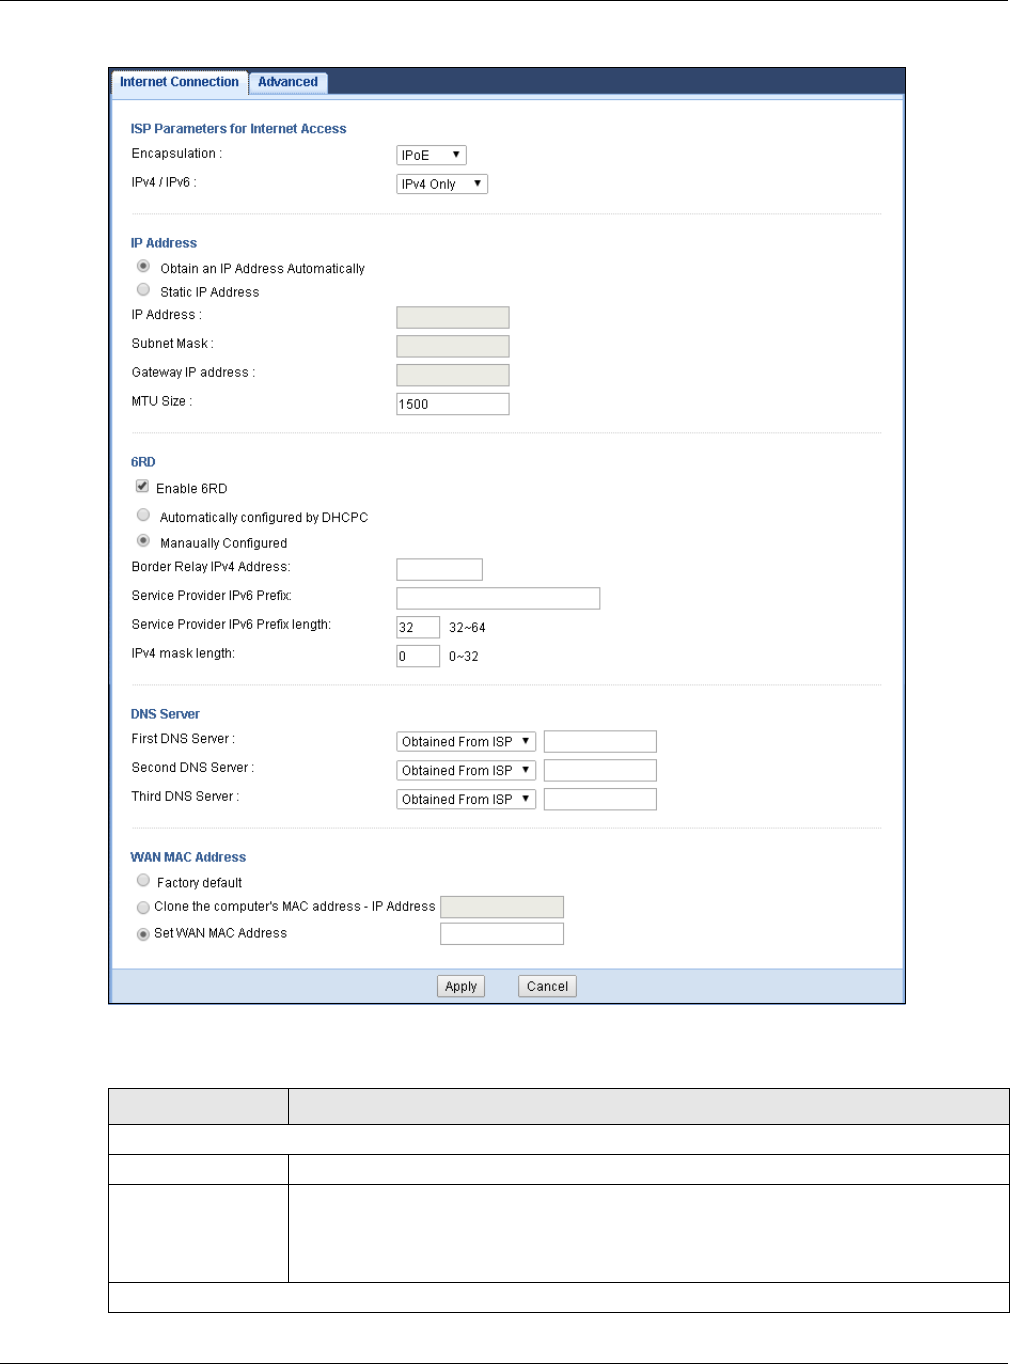Click the DNS Server section heading
1010x1364 pixels.
point(165,714)
